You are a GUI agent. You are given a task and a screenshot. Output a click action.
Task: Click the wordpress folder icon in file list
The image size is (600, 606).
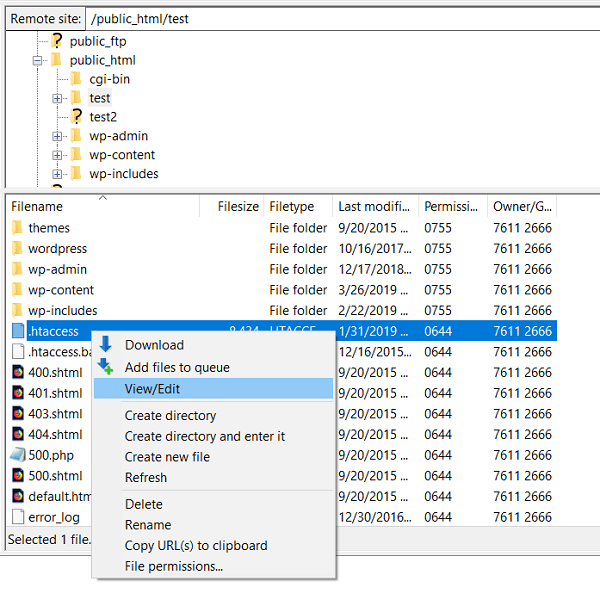[x=17, y=248]
